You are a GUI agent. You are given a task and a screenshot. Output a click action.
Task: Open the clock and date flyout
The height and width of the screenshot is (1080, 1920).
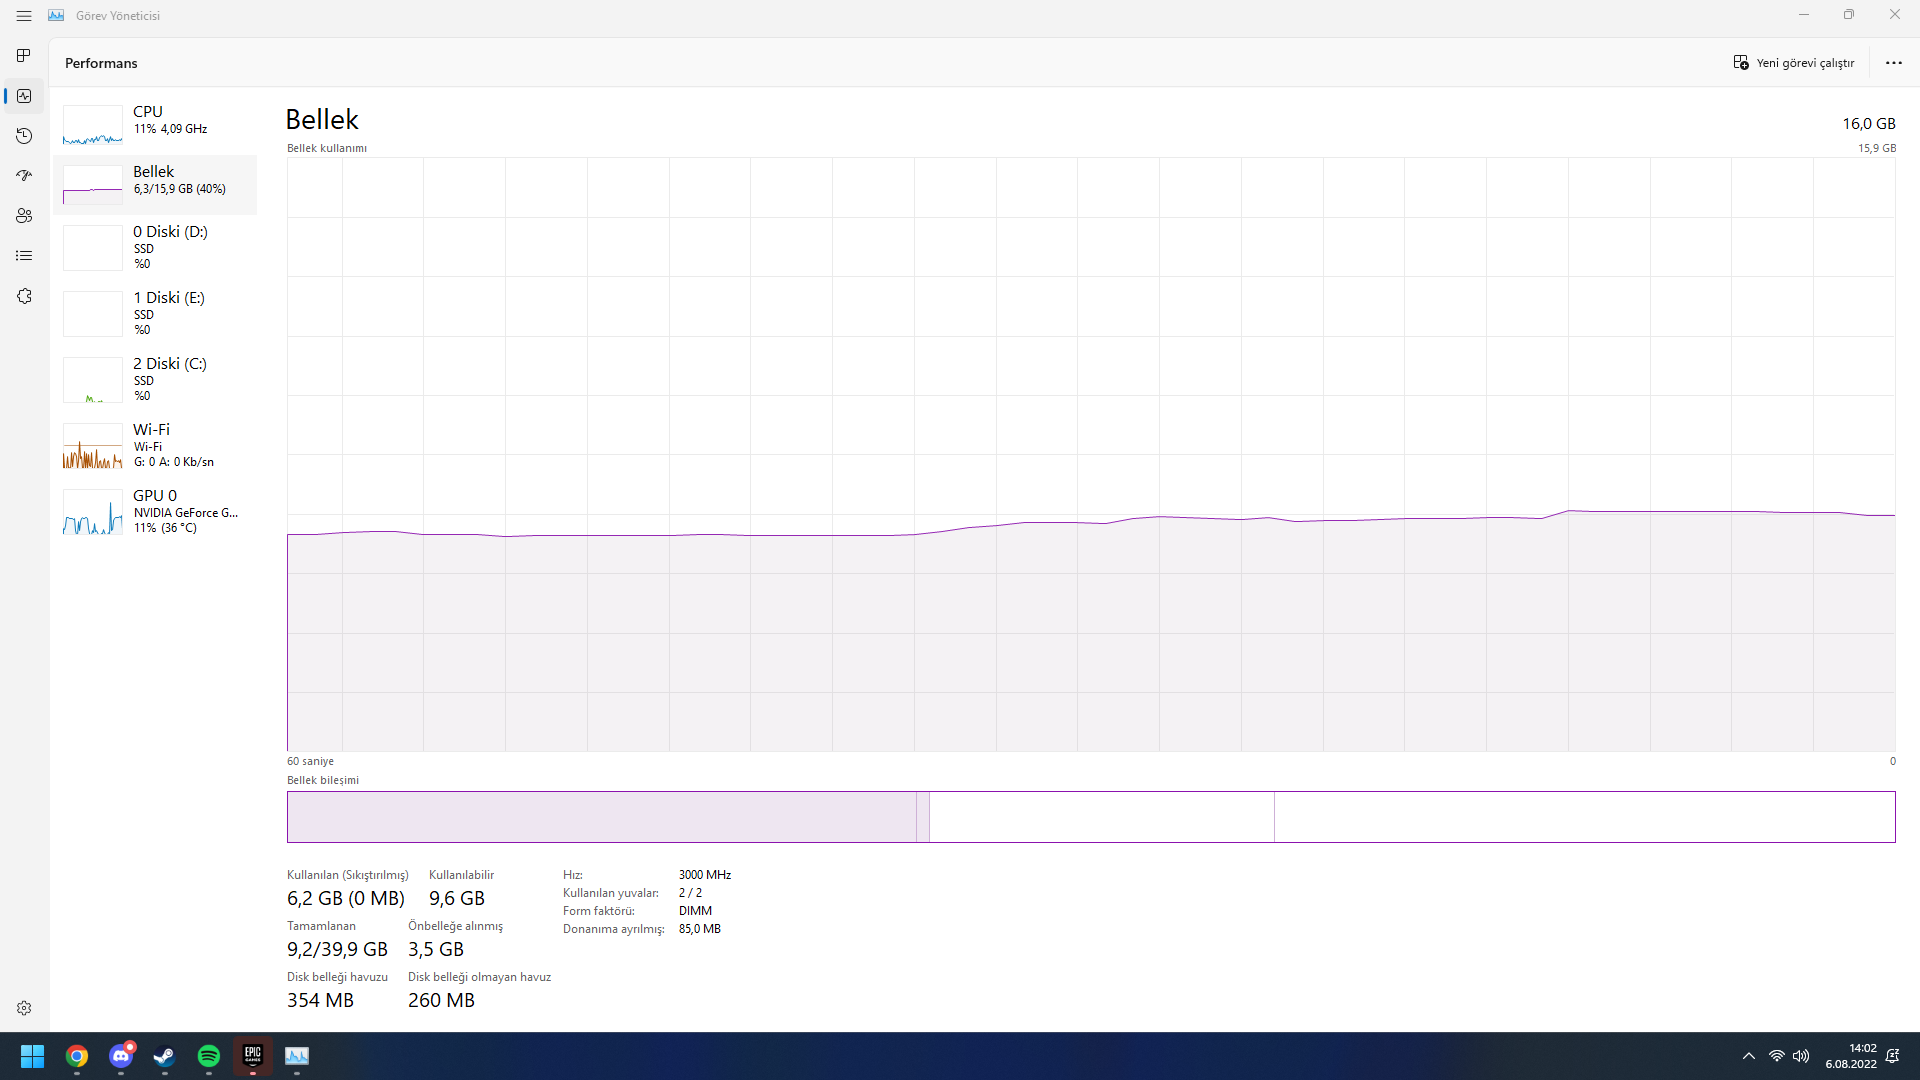click(1850, 1056)
